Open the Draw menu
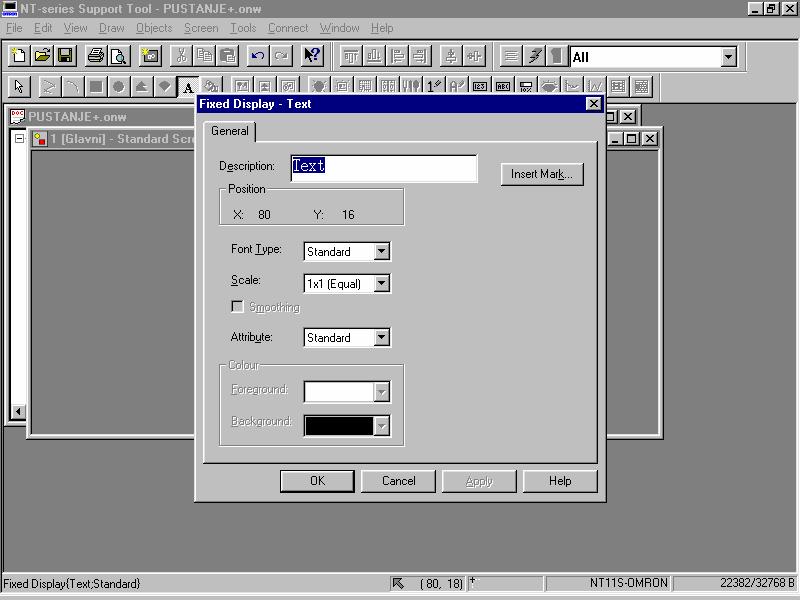 [x=112, y=28]
